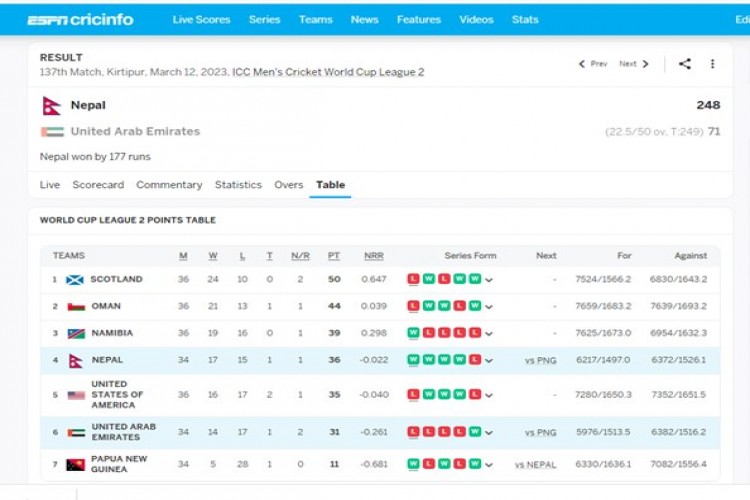The height and width of the screenshot is (500, 750).
Task: Switch to the Live tab
Action: tap(50, 185)
